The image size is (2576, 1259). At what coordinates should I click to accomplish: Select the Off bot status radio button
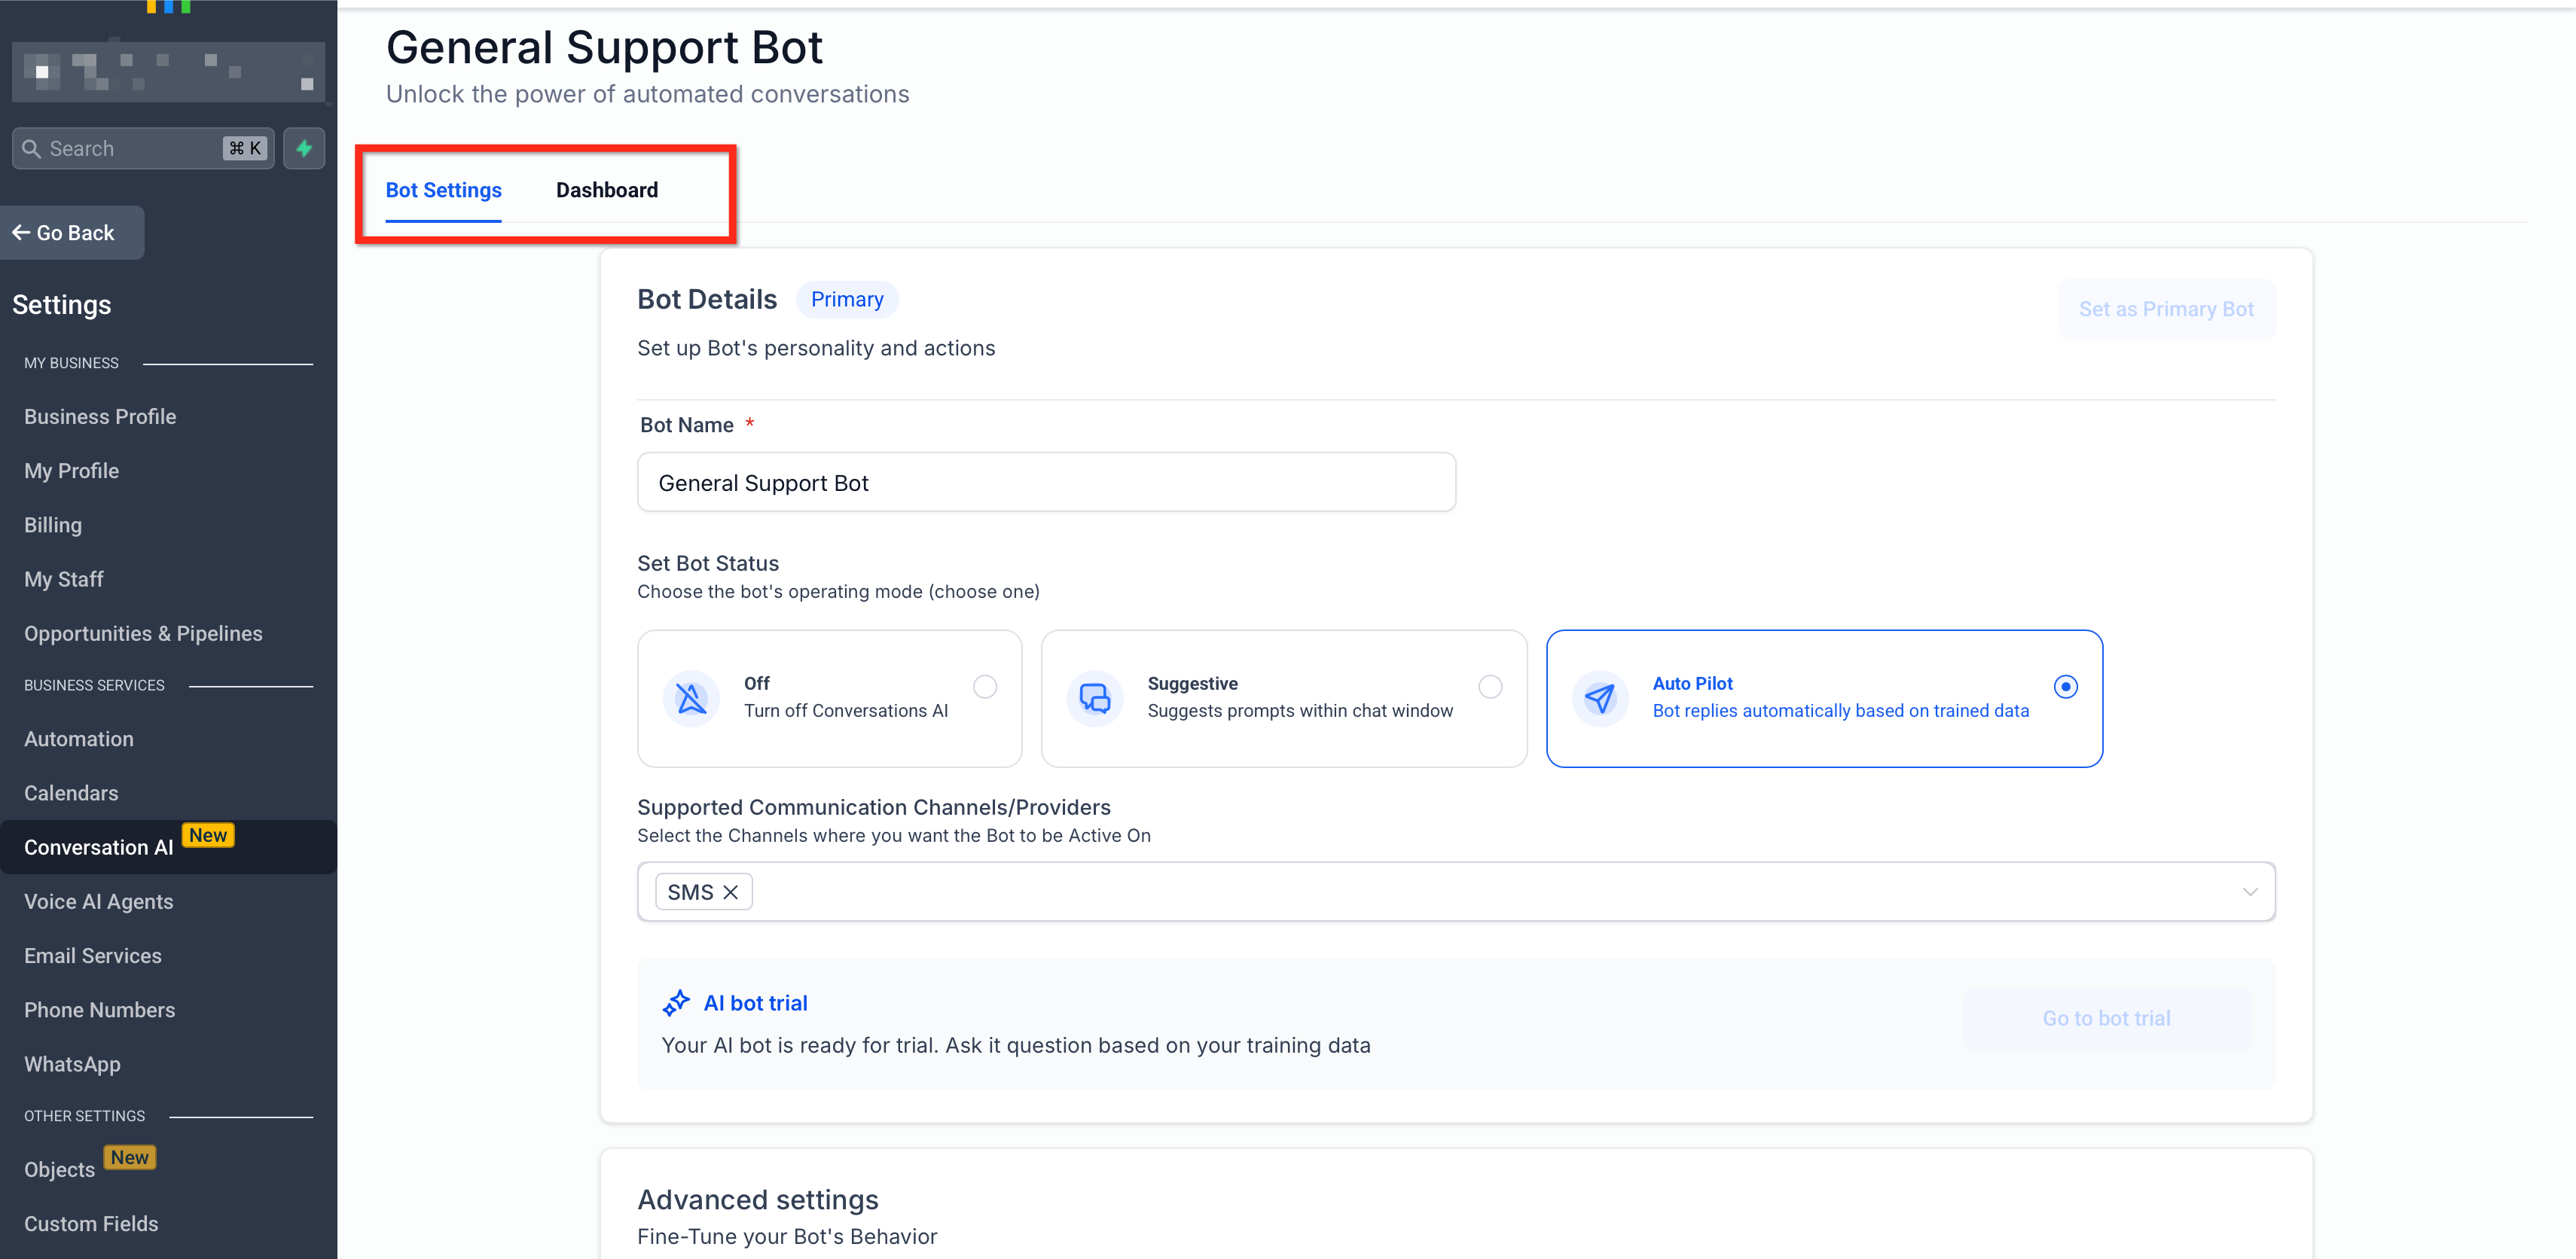[985, 686]
